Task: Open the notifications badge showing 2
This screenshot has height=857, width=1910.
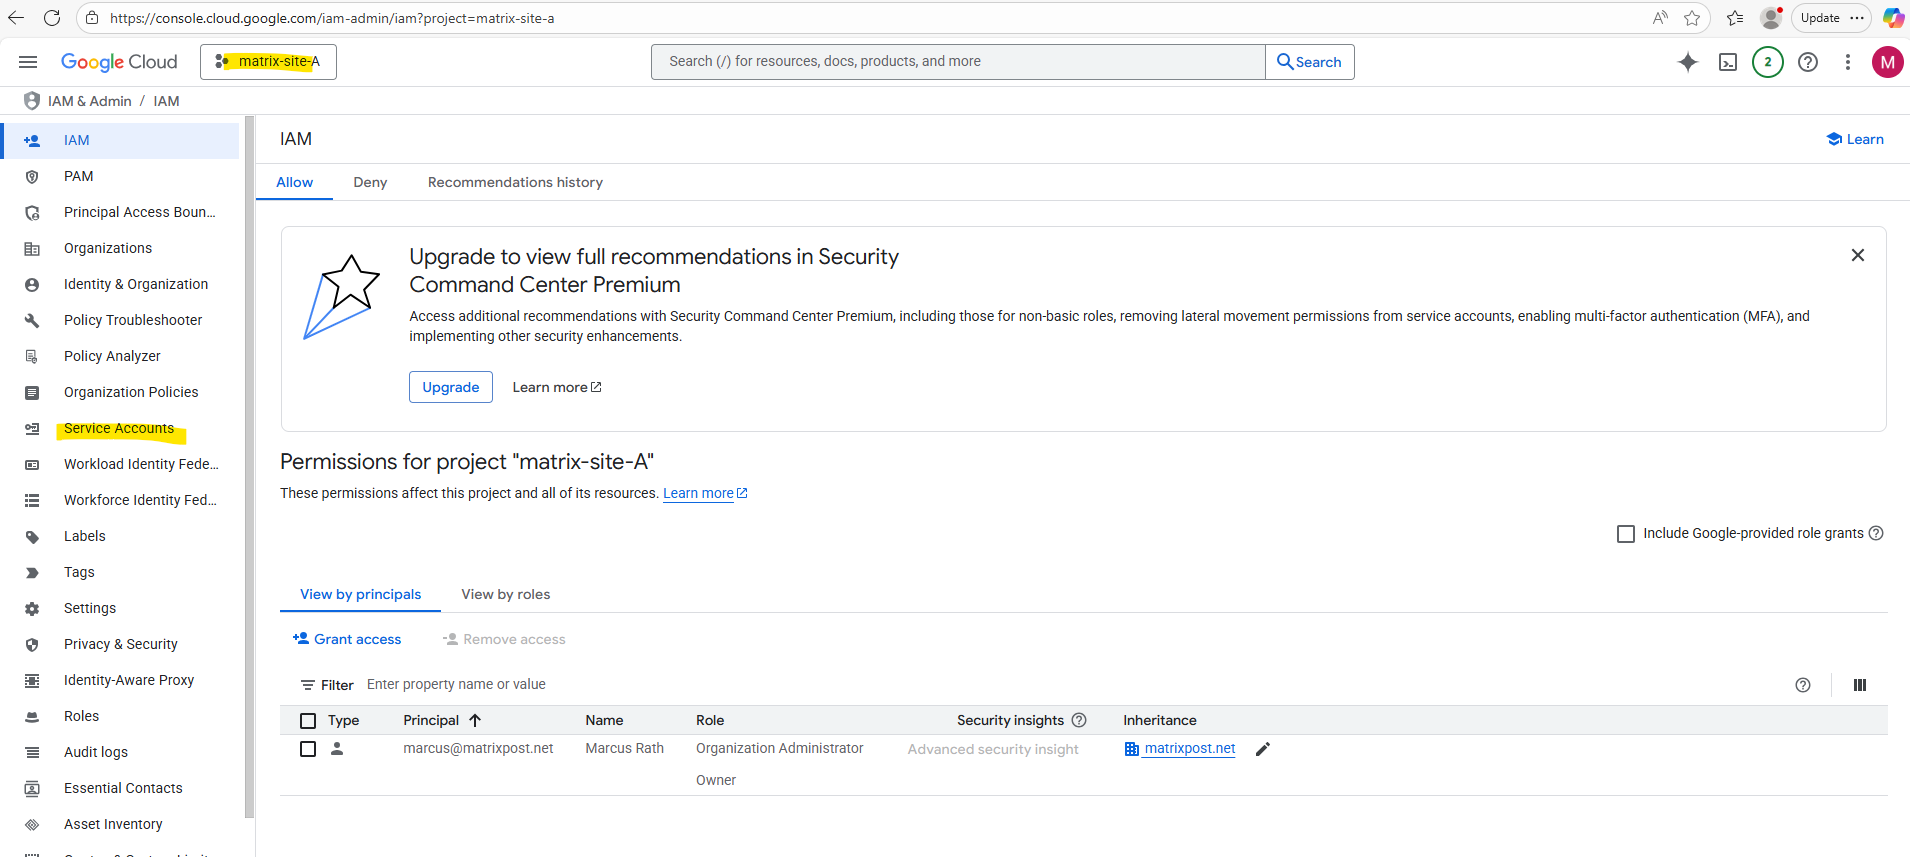Action: (x=1767, y=62)
